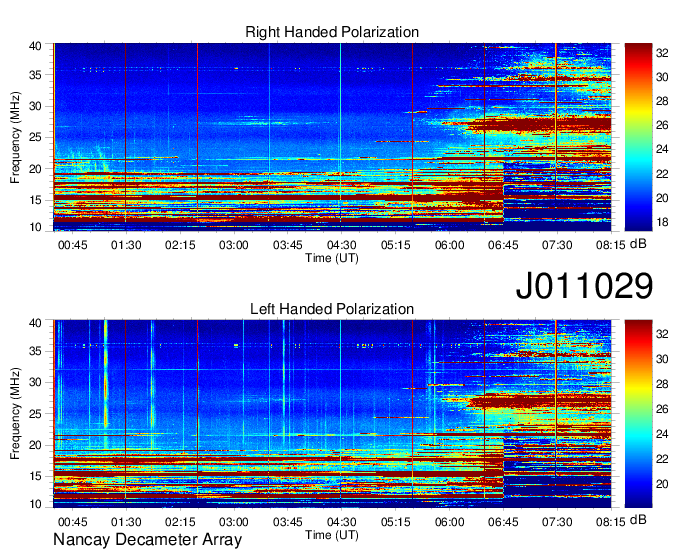Click the 10 MHz tick on bottom plot
This screenshot has width=680, height=552.
35,504
